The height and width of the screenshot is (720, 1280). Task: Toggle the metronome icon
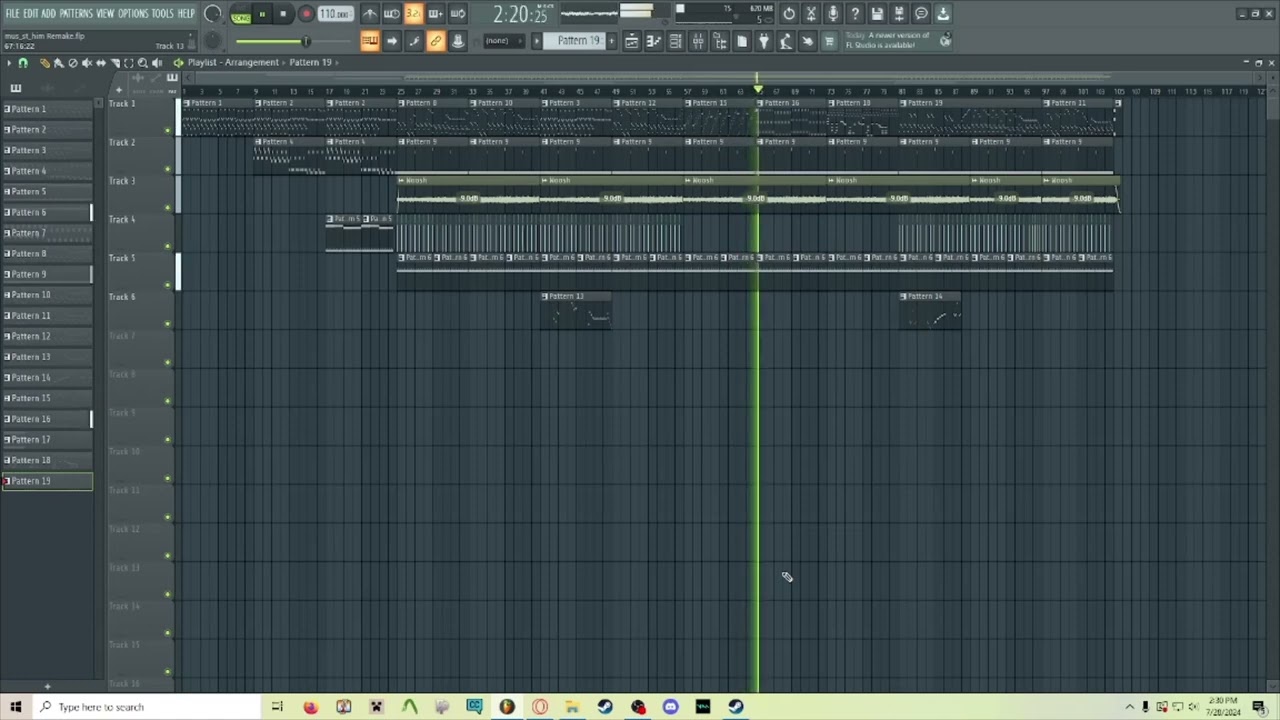pyautogui.click(x=370, y=14)
